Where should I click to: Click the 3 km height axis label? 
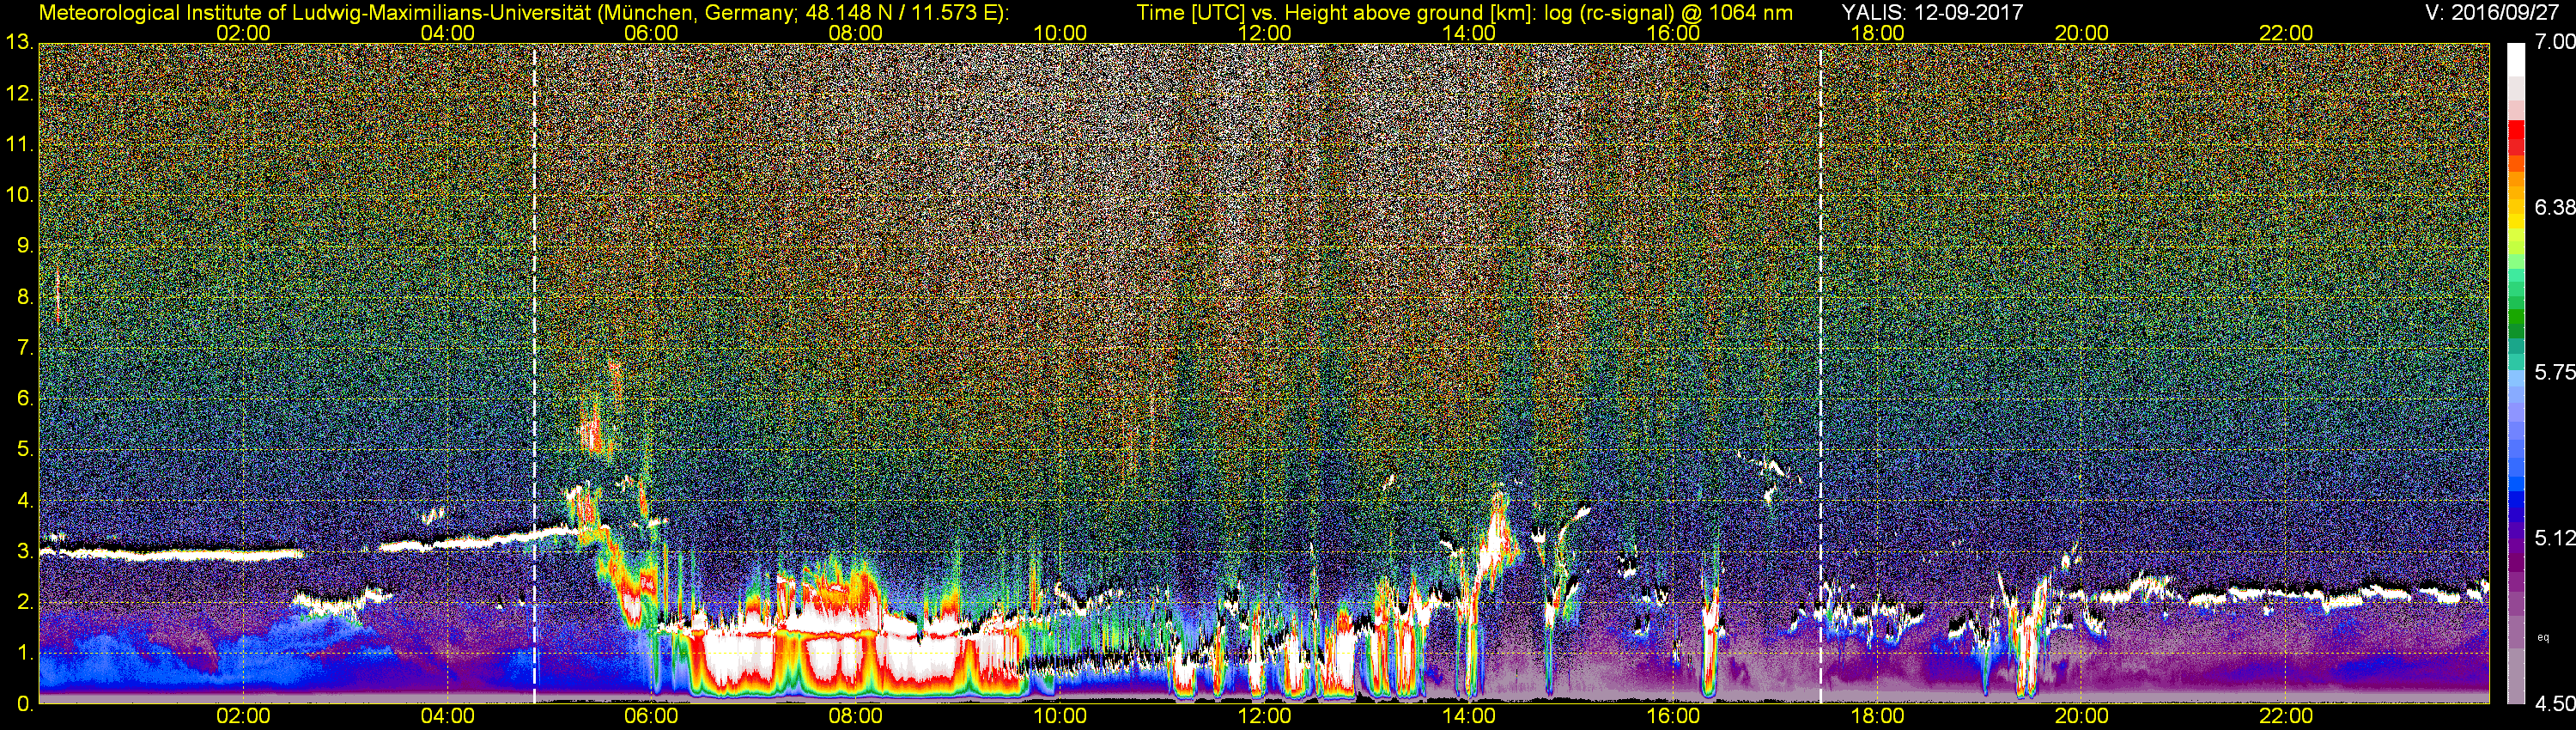(24, 552)
